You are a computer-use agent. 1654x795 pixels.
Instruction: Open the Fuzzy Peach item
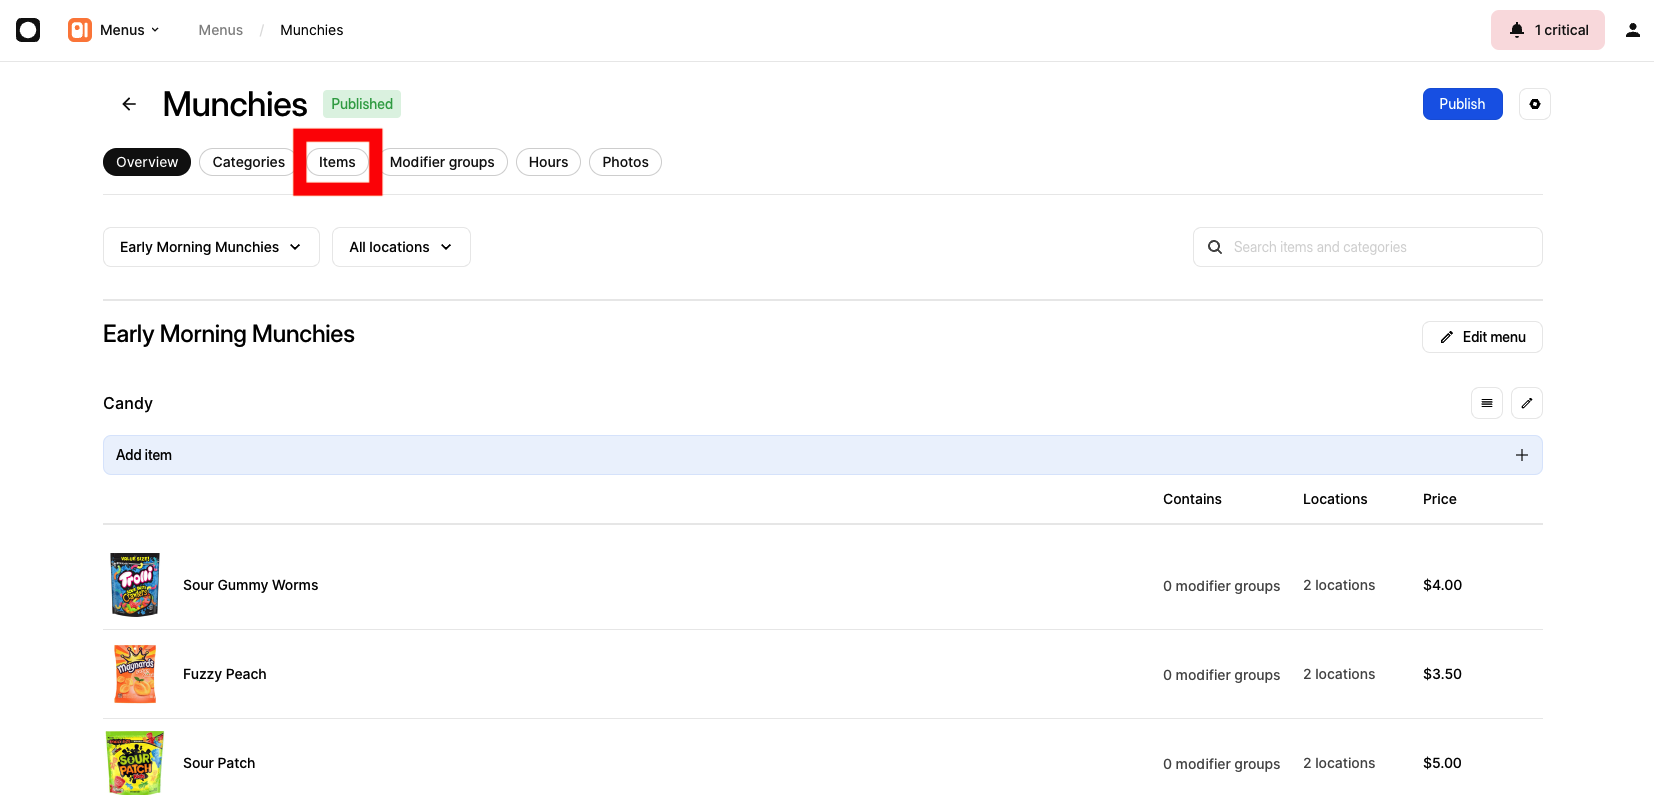coord(225,674)
